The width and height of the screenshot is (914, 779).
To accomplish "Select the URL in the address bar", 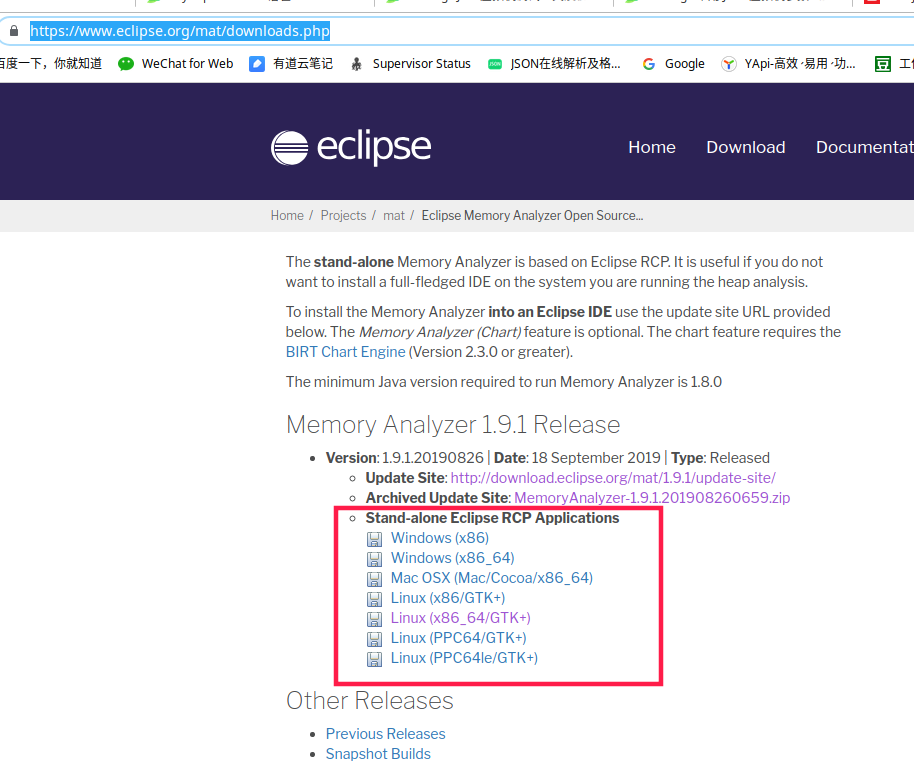I will pyautogui.click(x=180, y=31).
